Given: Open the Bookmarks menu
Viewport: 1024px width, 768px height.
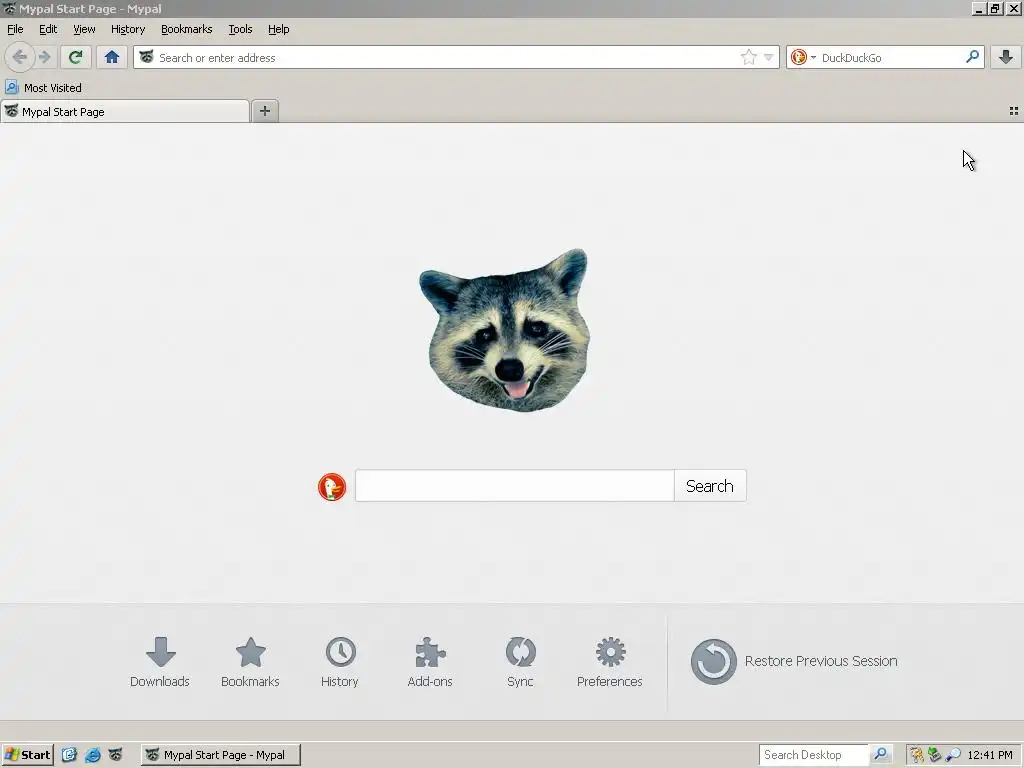Looking at the screenshot, I should click(186, 29).
